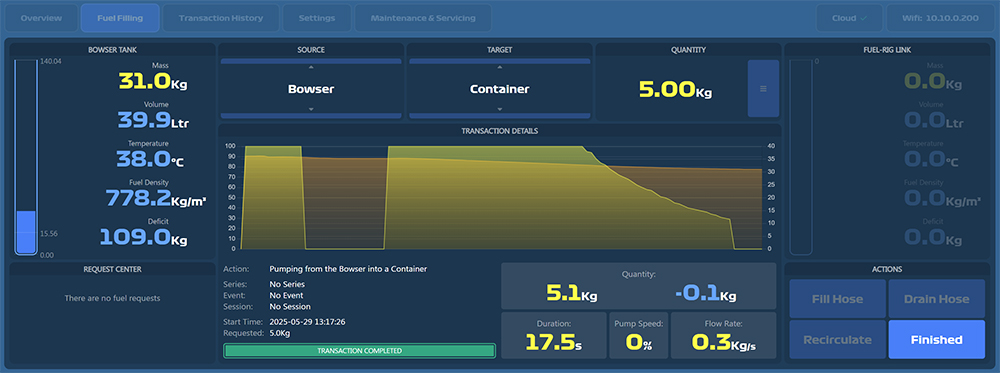
Task: Select the Fuel Filling tab
Action: pos(120,18)
